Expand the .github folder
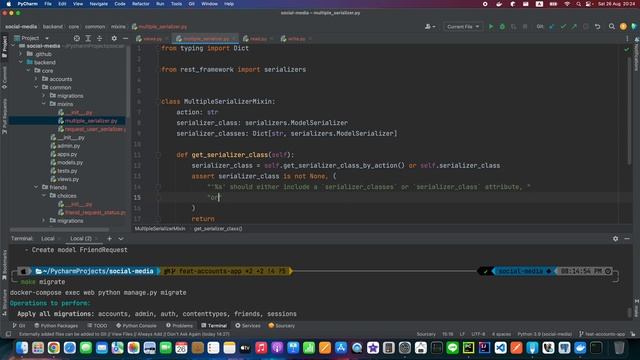 (21, 54)
